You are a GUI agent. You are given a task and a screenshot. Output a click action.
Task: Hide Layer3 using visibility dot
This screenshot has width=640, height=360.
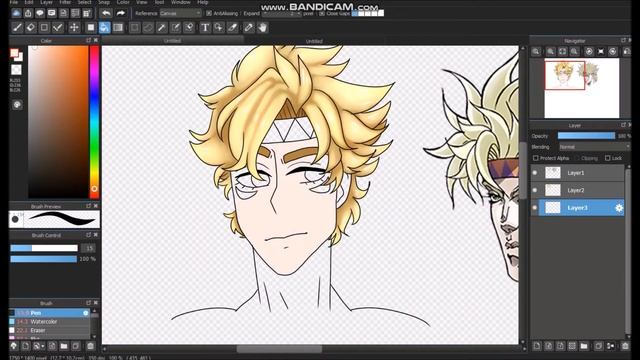pyautogui.click(x=535, y=208)
